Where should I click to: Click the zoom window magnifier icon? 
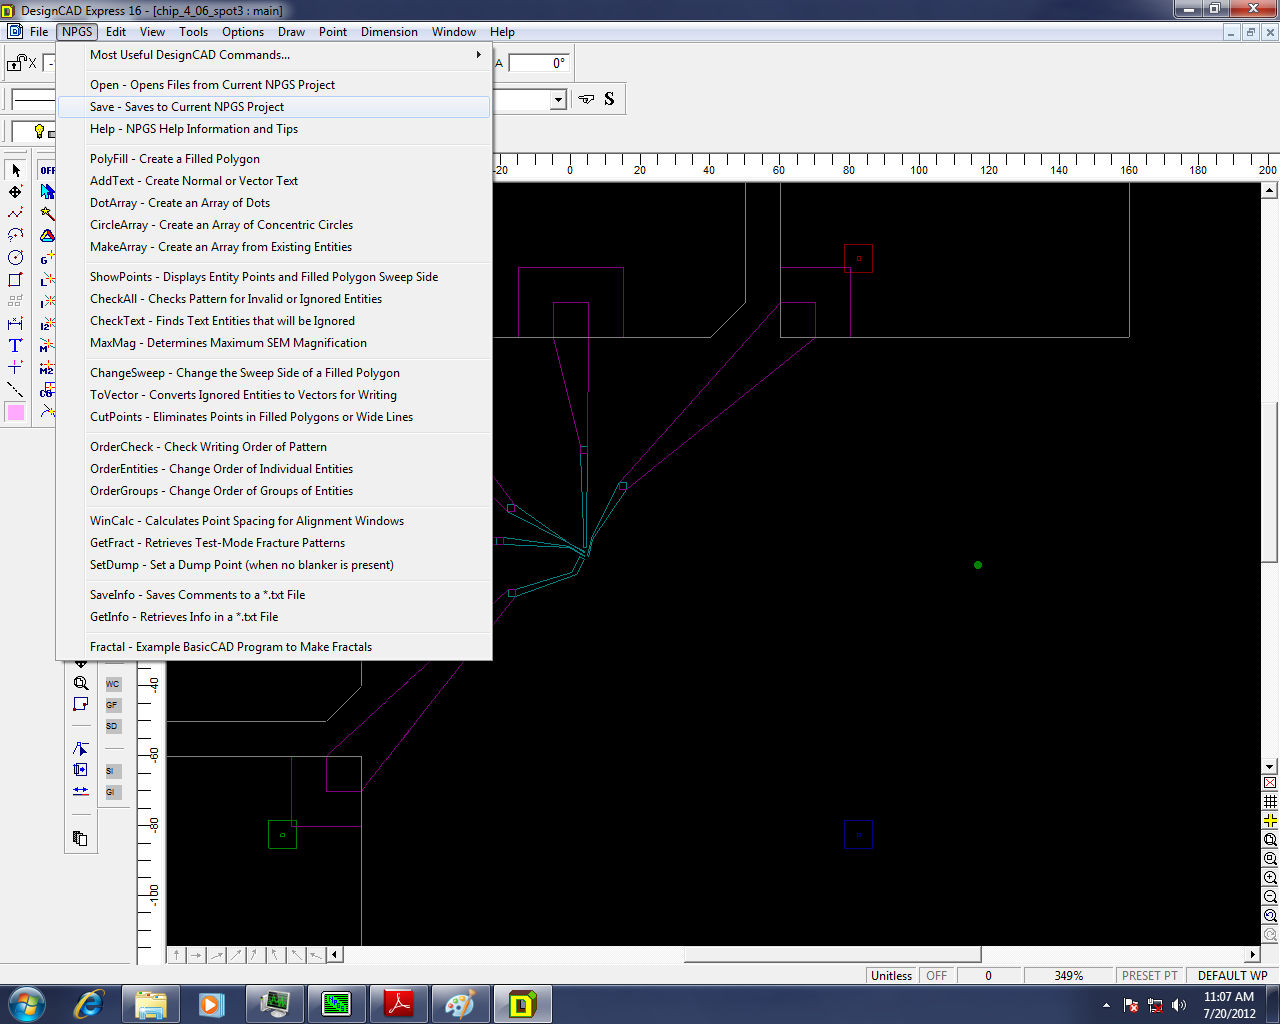click(x=1270, y=840)
